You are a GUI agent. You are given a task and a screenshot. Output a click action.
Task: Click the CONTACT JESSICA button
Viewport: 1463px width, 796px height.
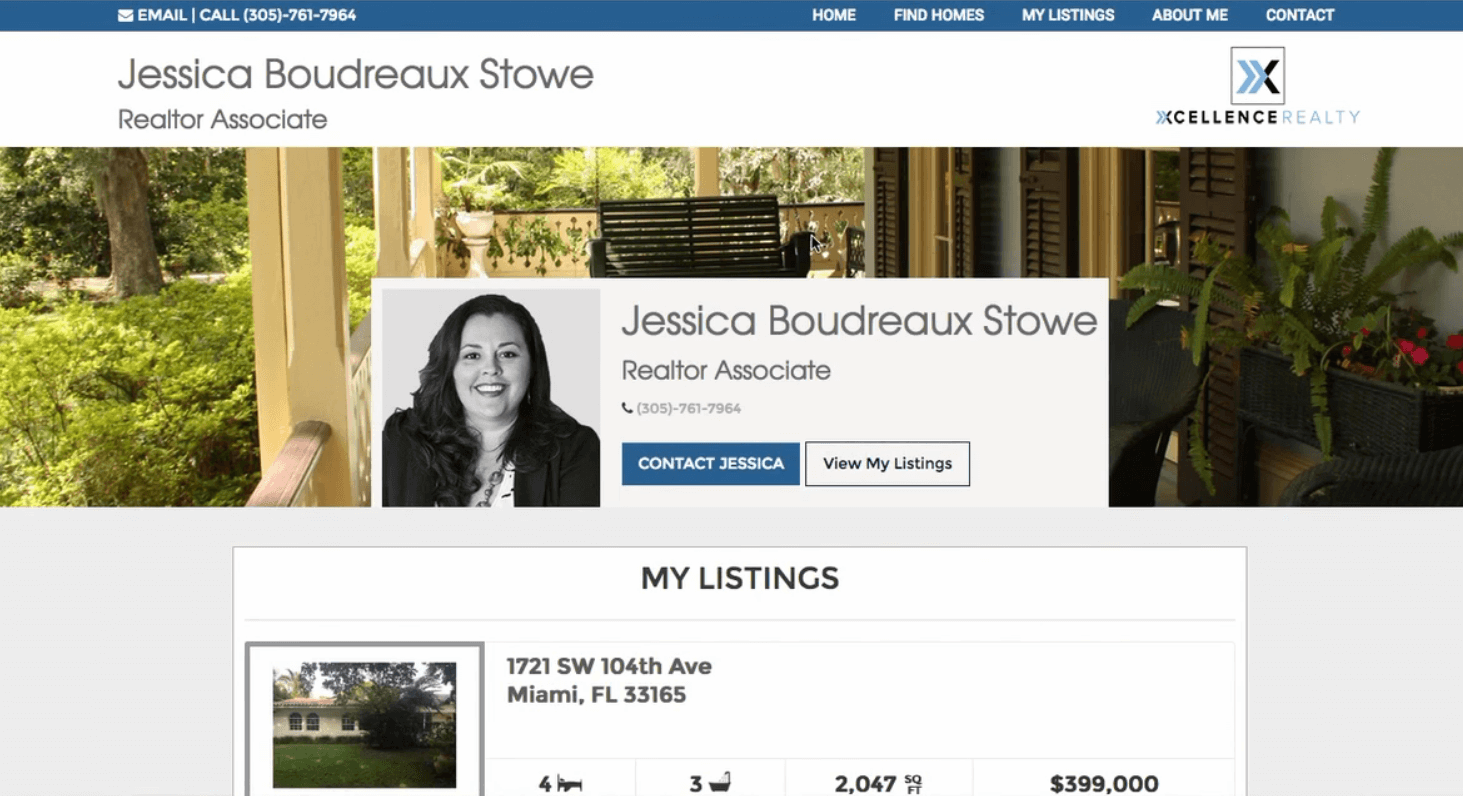(x=711, y=464)
